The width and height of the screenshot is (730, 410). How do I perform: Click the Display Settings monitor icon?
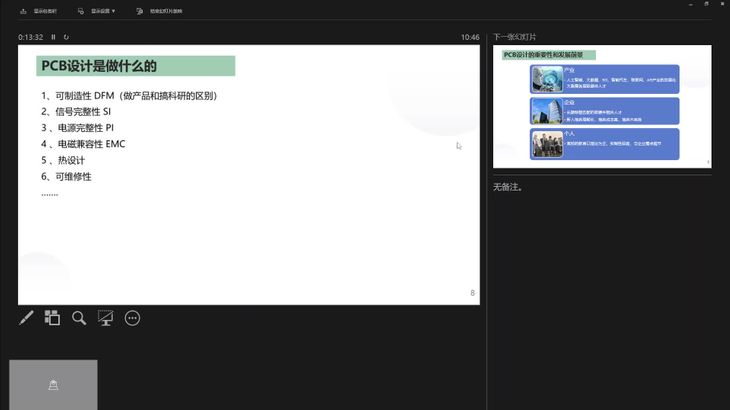(x=80, y=11)
